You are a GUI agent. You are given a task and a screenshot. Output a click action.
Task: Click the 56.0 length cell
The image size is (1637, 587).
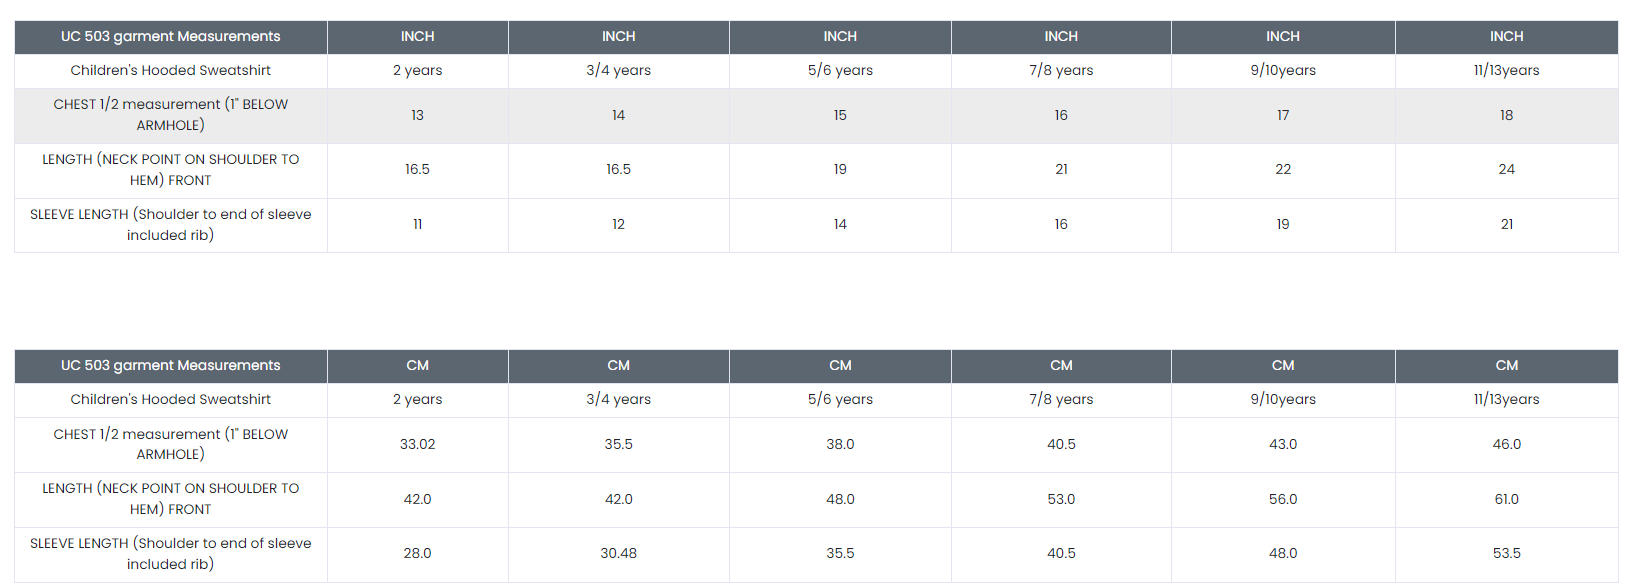[1282, 499]
